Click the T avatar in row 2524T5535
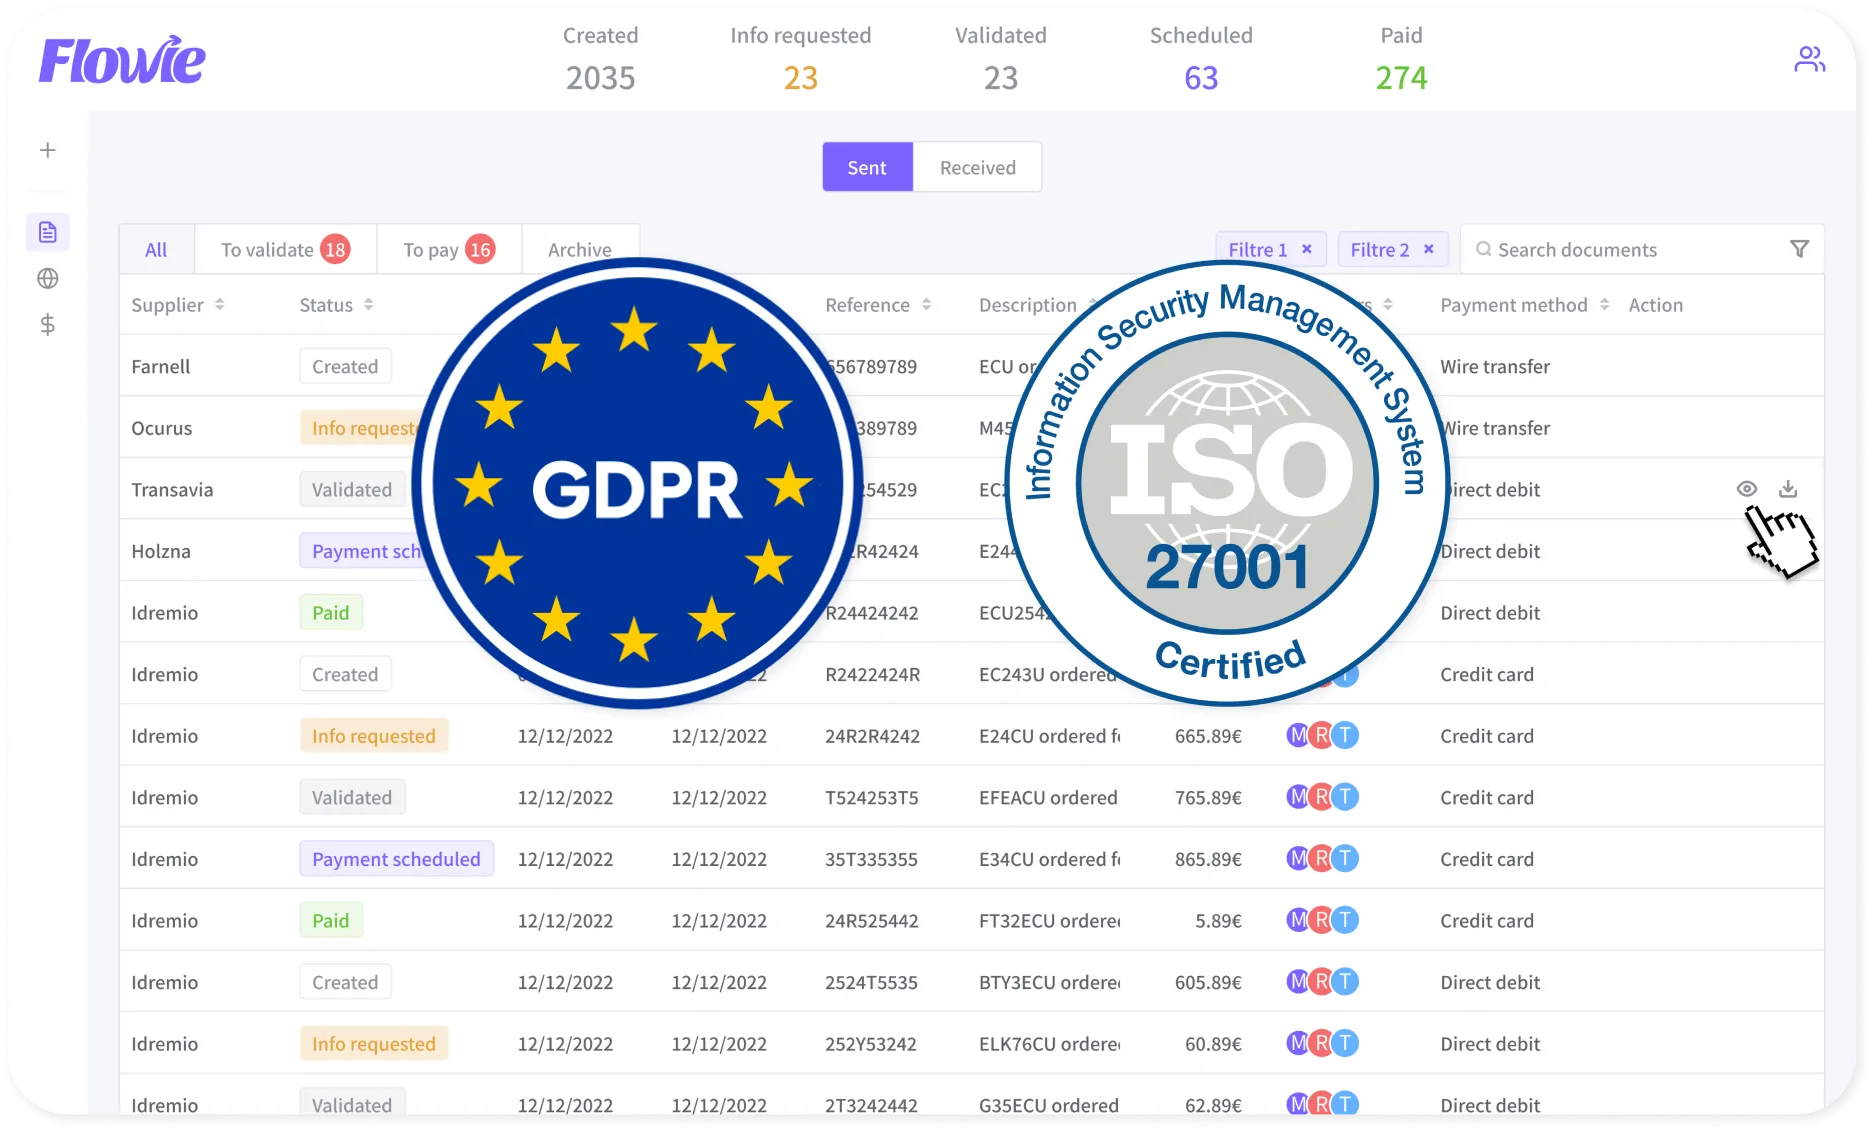 click(1346, 982)
